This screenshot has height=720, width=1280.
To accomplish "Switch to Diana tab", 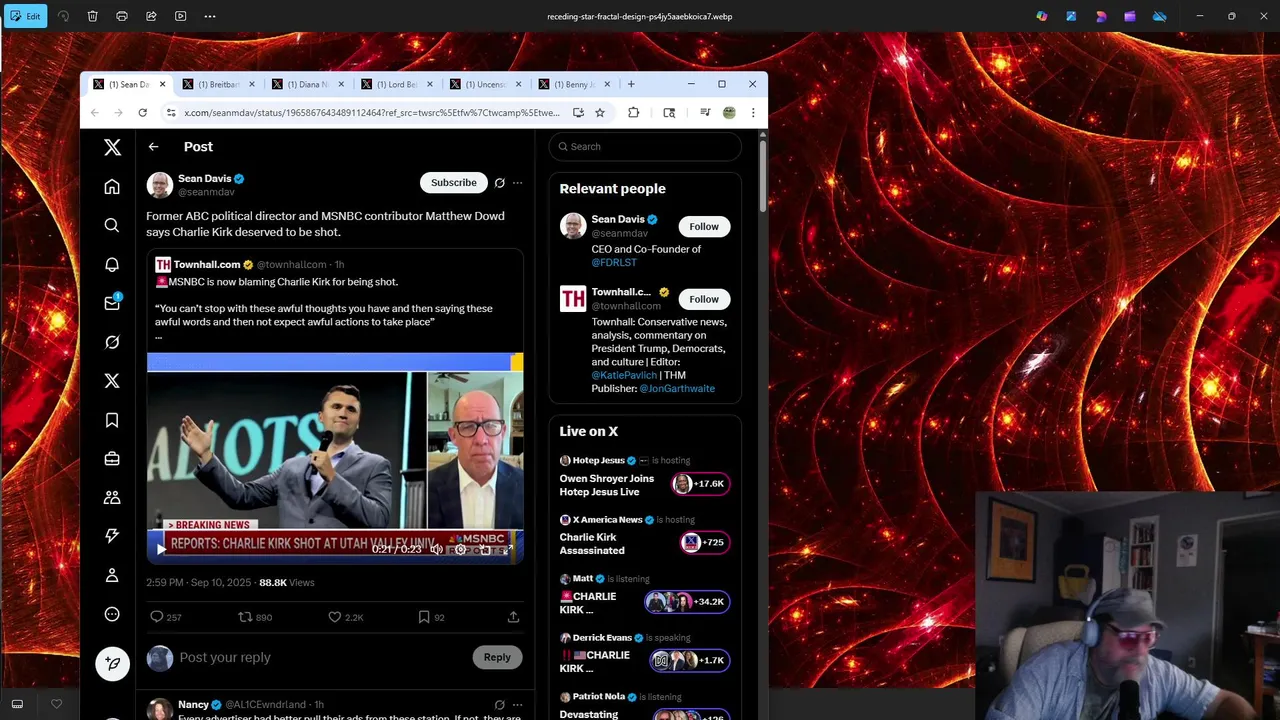I will pyautogui.click(x=306, y=84).
